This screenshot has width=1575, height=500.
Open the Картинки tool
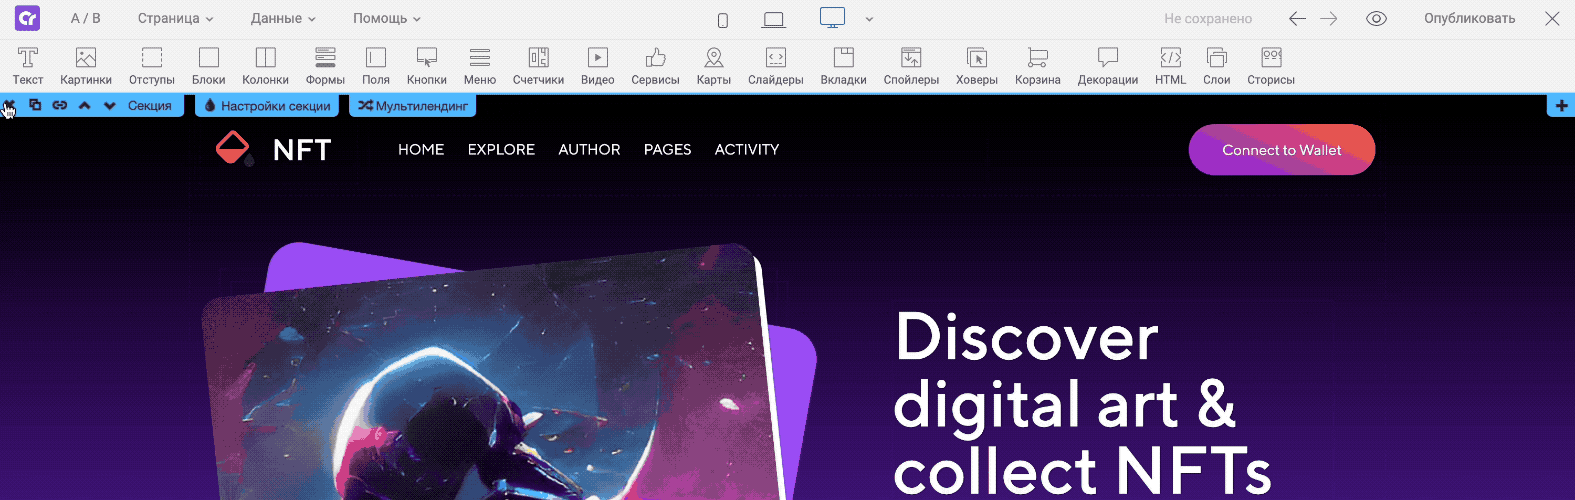[x=86, y=66]
